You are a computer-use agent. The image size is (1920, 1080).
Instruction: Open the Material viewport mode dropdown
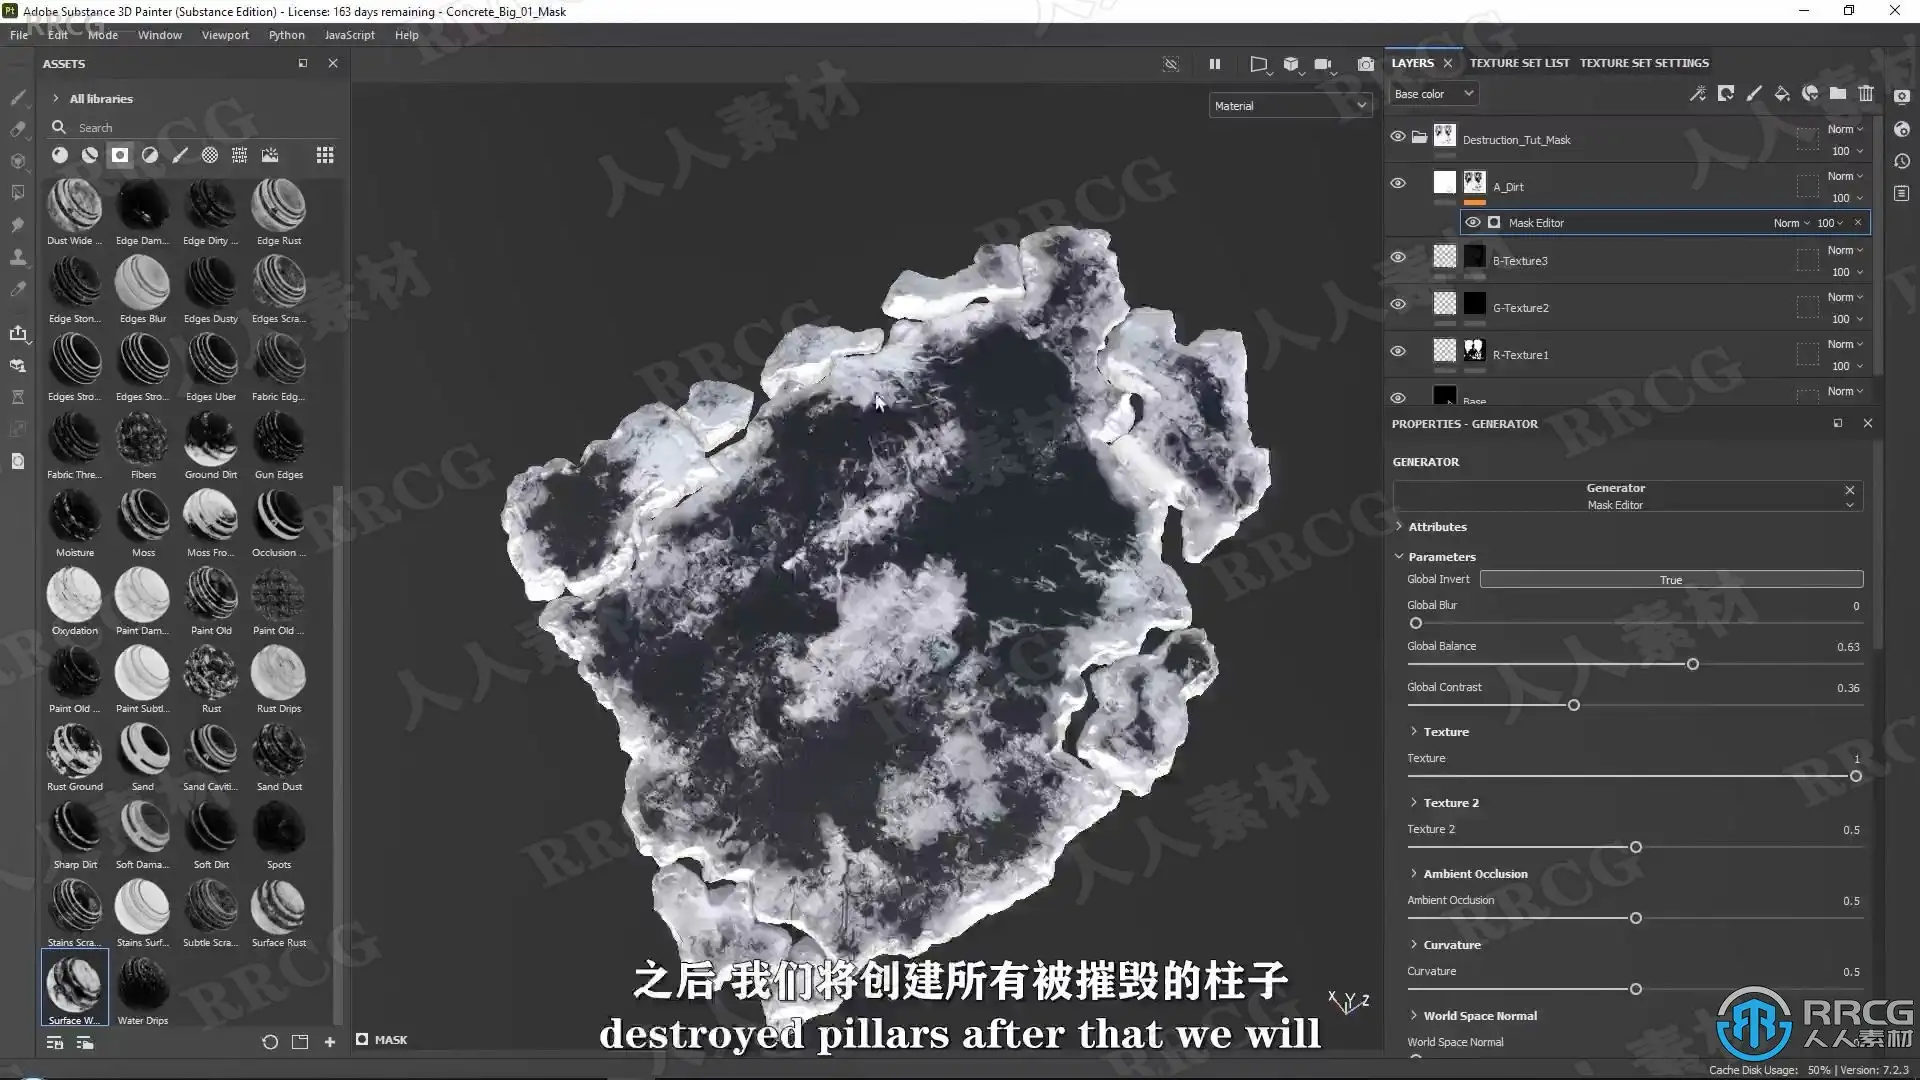coord(1289,105)
